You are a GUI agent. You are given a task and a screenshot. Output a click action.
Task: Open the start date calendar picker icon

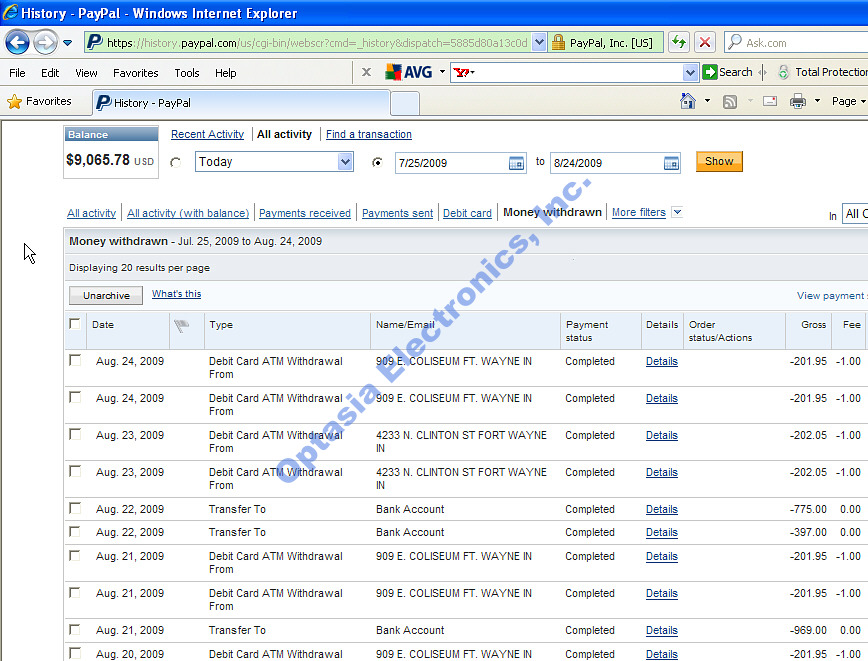[x=516, y=163]
